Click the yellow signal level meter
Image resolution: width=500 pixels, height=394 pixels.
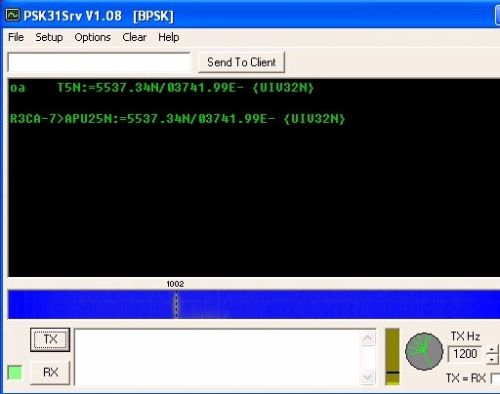pos(392,357)
